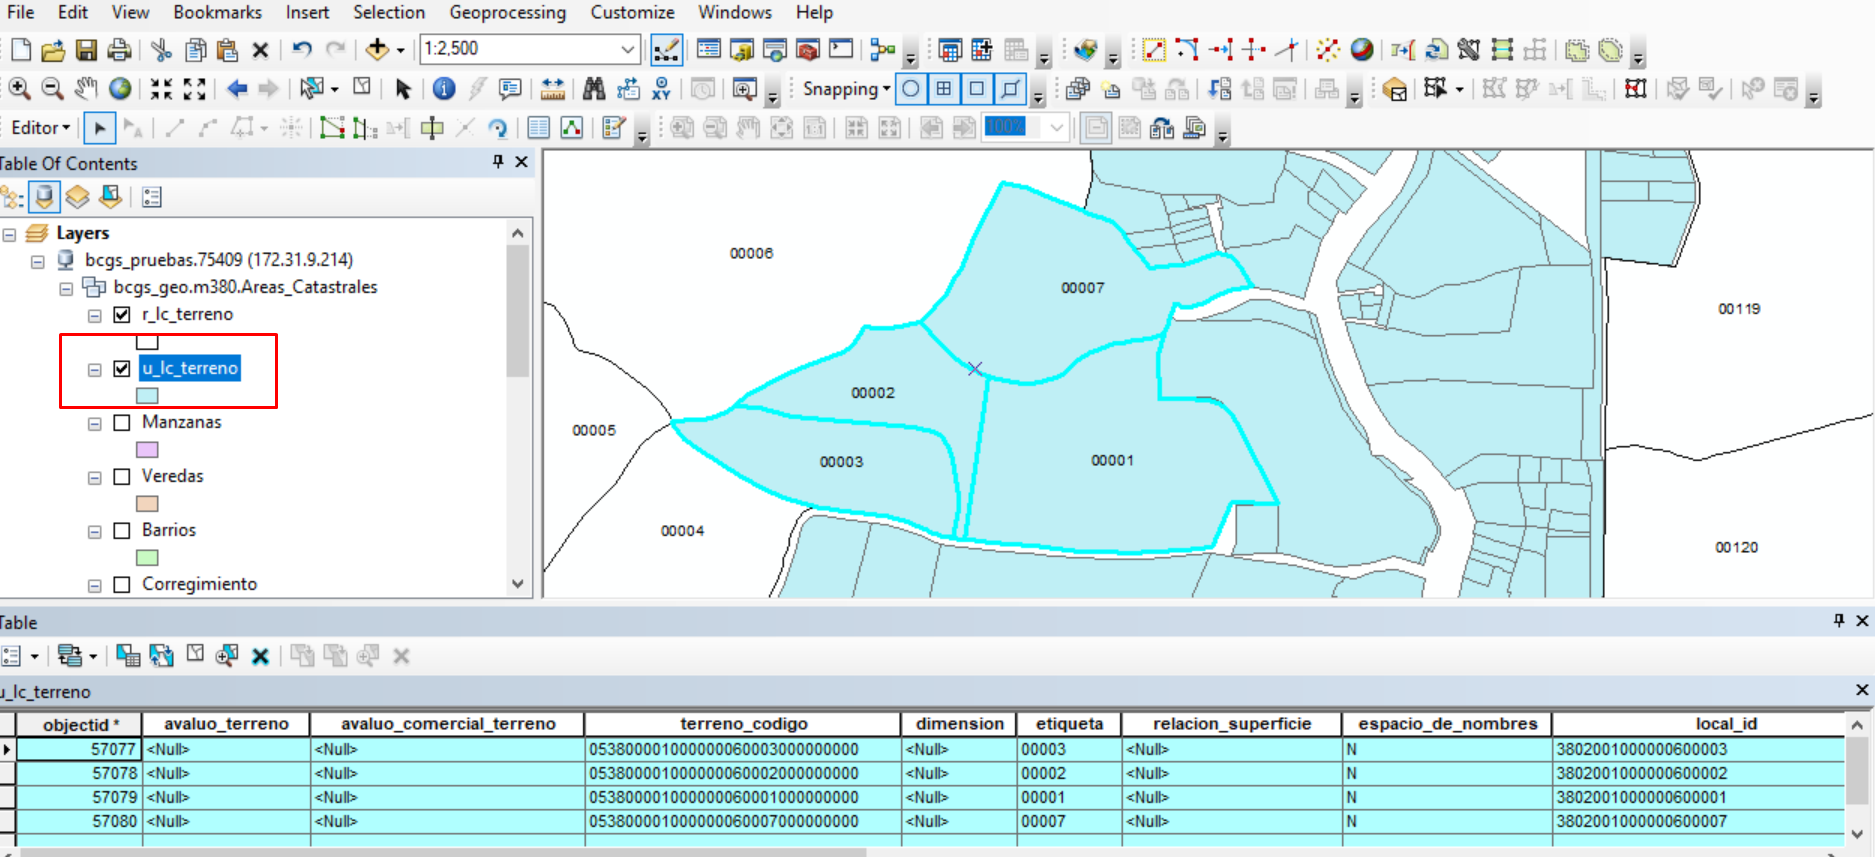
Task: Select the Pan hand tool
Action: pos(86,89)
